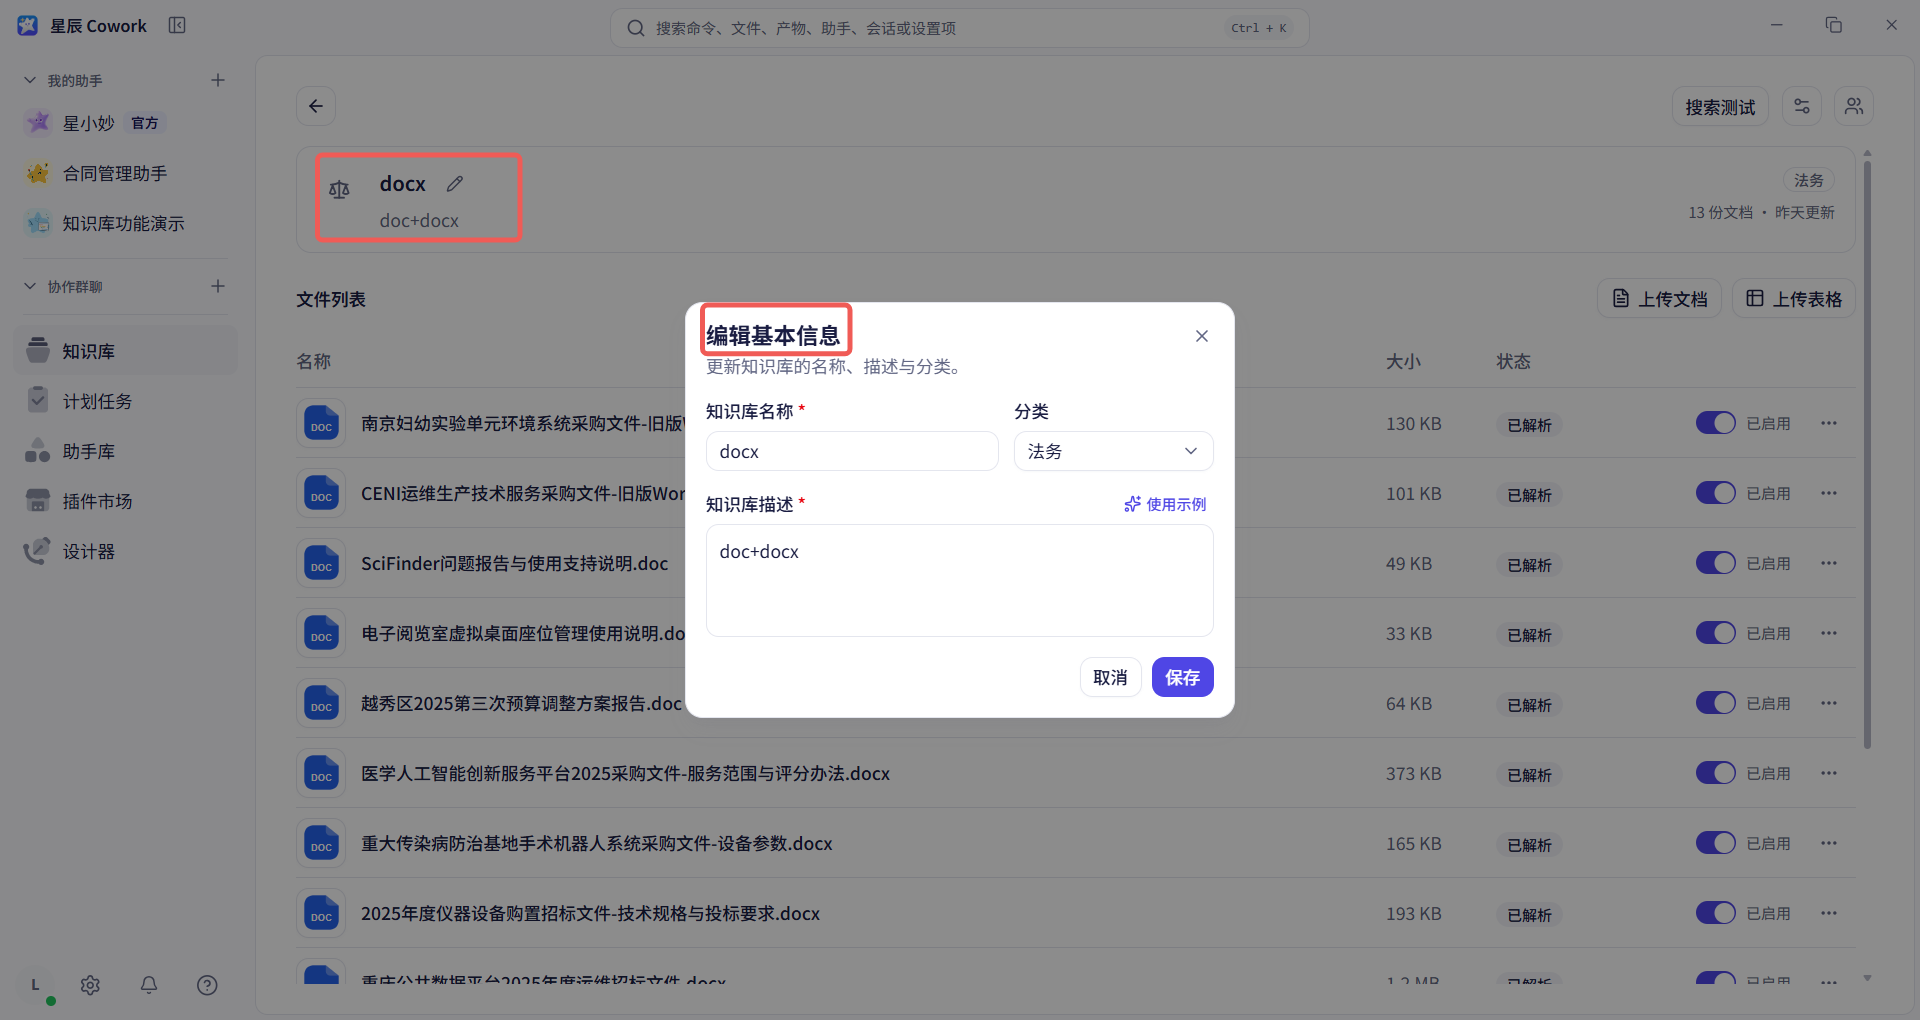Open members icon at top right
Viewport: 1920px width, 1020px height.
coord(1854,106)
